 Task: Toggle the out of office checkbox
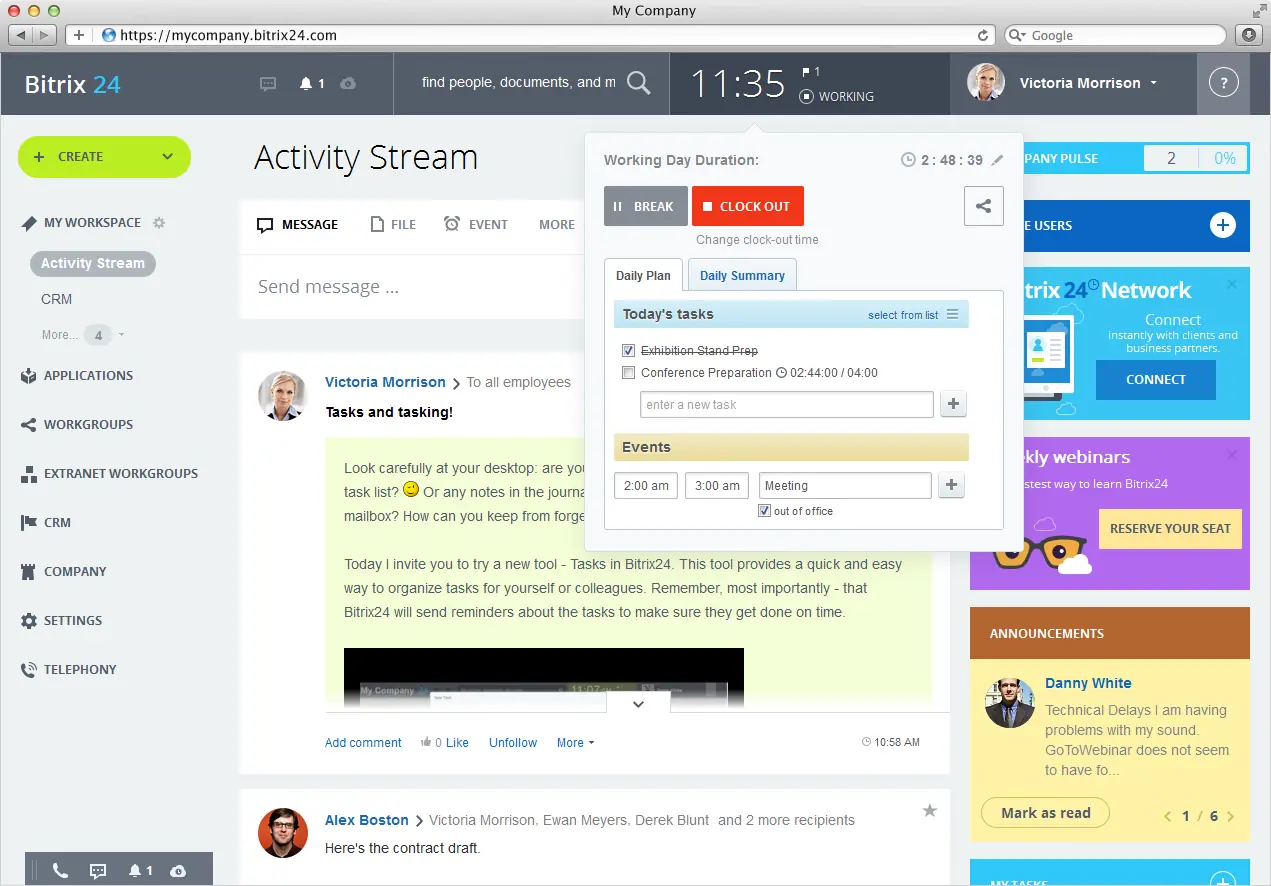(764, 511)
